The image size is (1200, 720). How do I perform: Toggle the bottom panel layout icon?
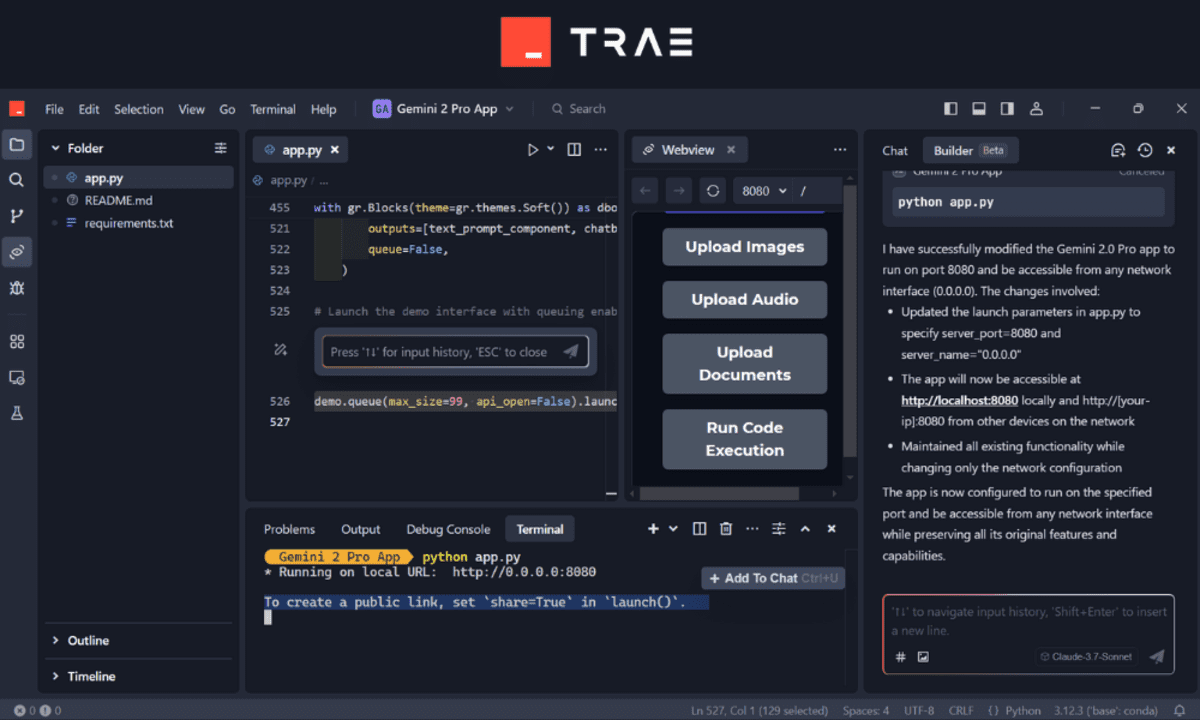pos(979,109)
